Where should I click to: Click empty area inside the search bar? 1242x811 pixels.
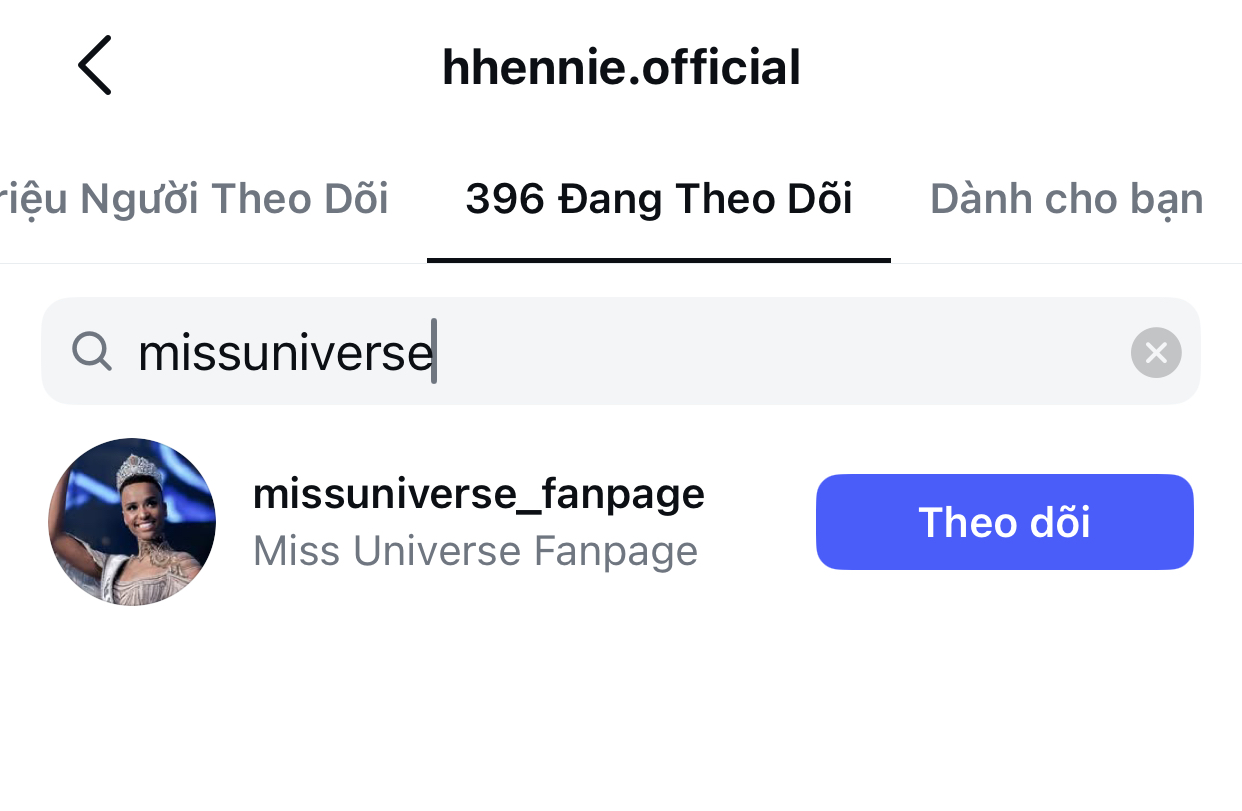[780, 352]
